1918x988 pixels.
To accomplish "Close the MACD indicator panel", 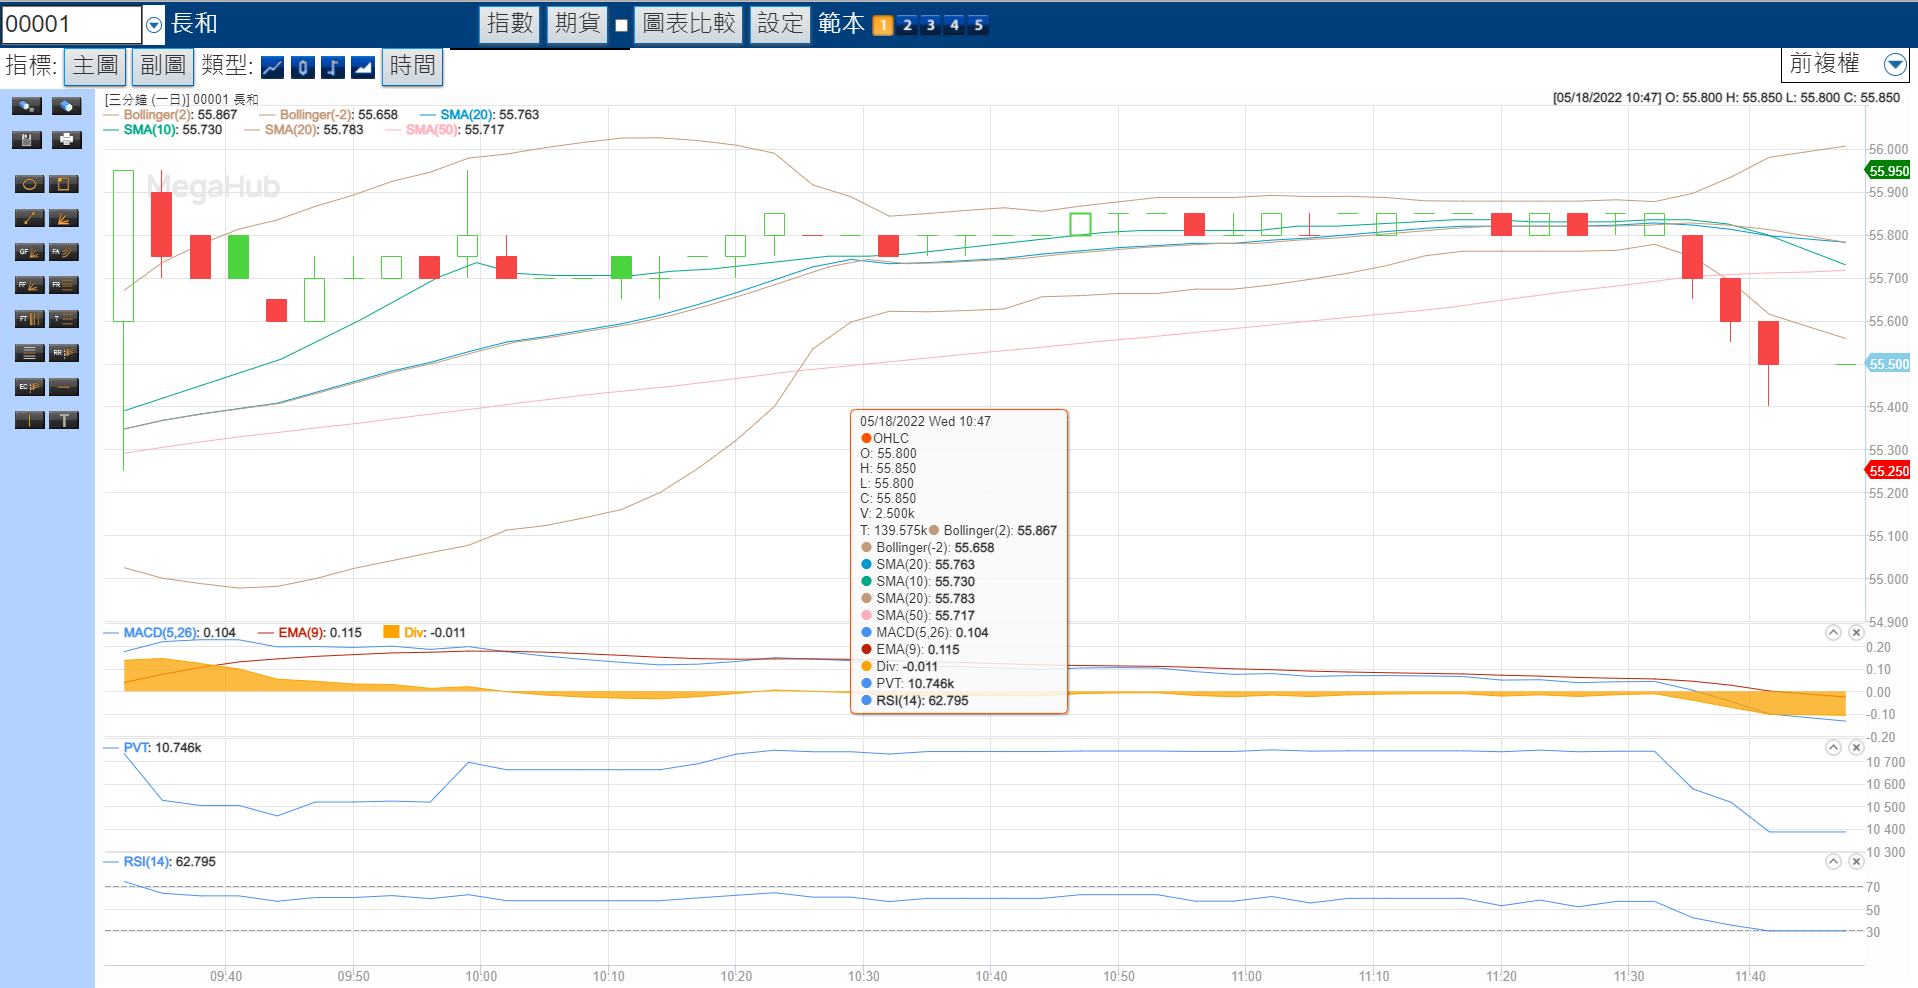I will pyautogui.click(x=1856, y=633).
